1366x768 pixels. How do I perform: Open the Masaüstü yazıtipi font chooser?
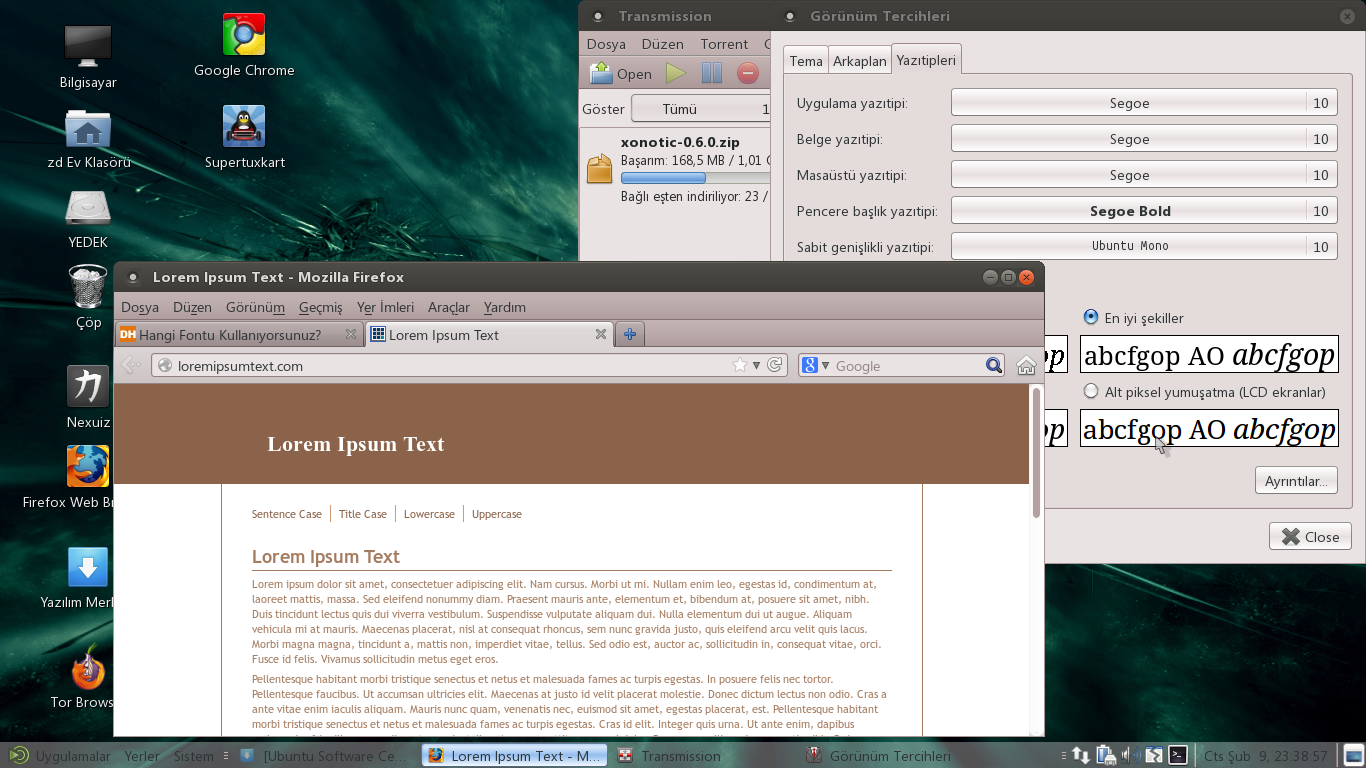click(1144, 175)
